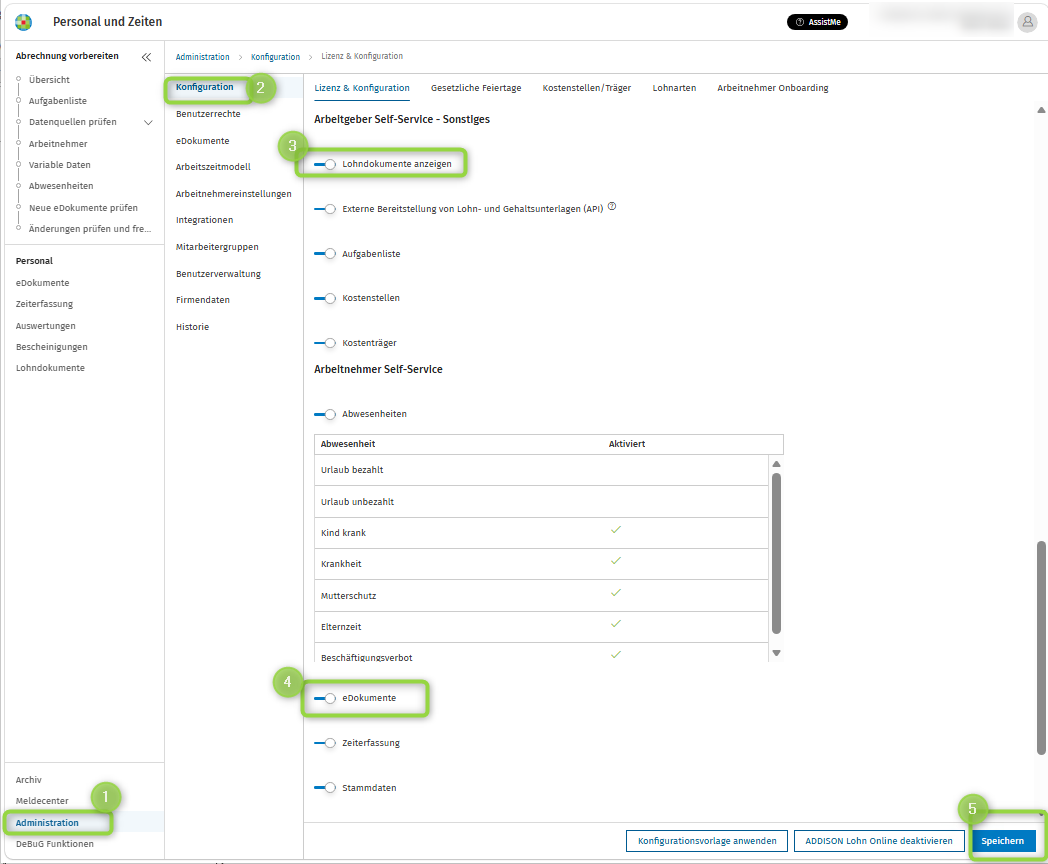The width and height of the screenshot is (1048, 864).
Task: Open Variable Daten in the sidebar
Action: tap(59, 165)
